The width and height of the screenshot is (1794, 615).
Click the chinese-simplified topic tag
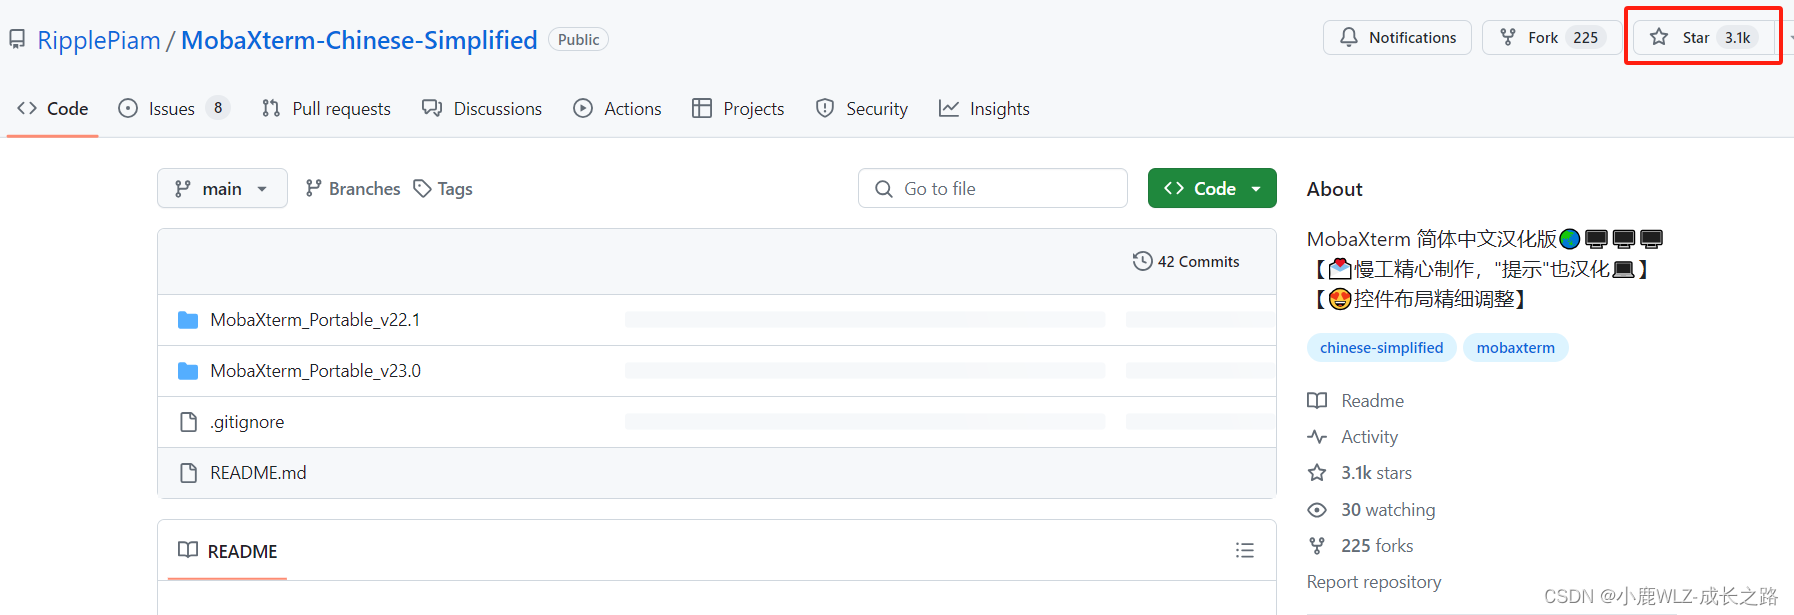tap(1382, 348)
